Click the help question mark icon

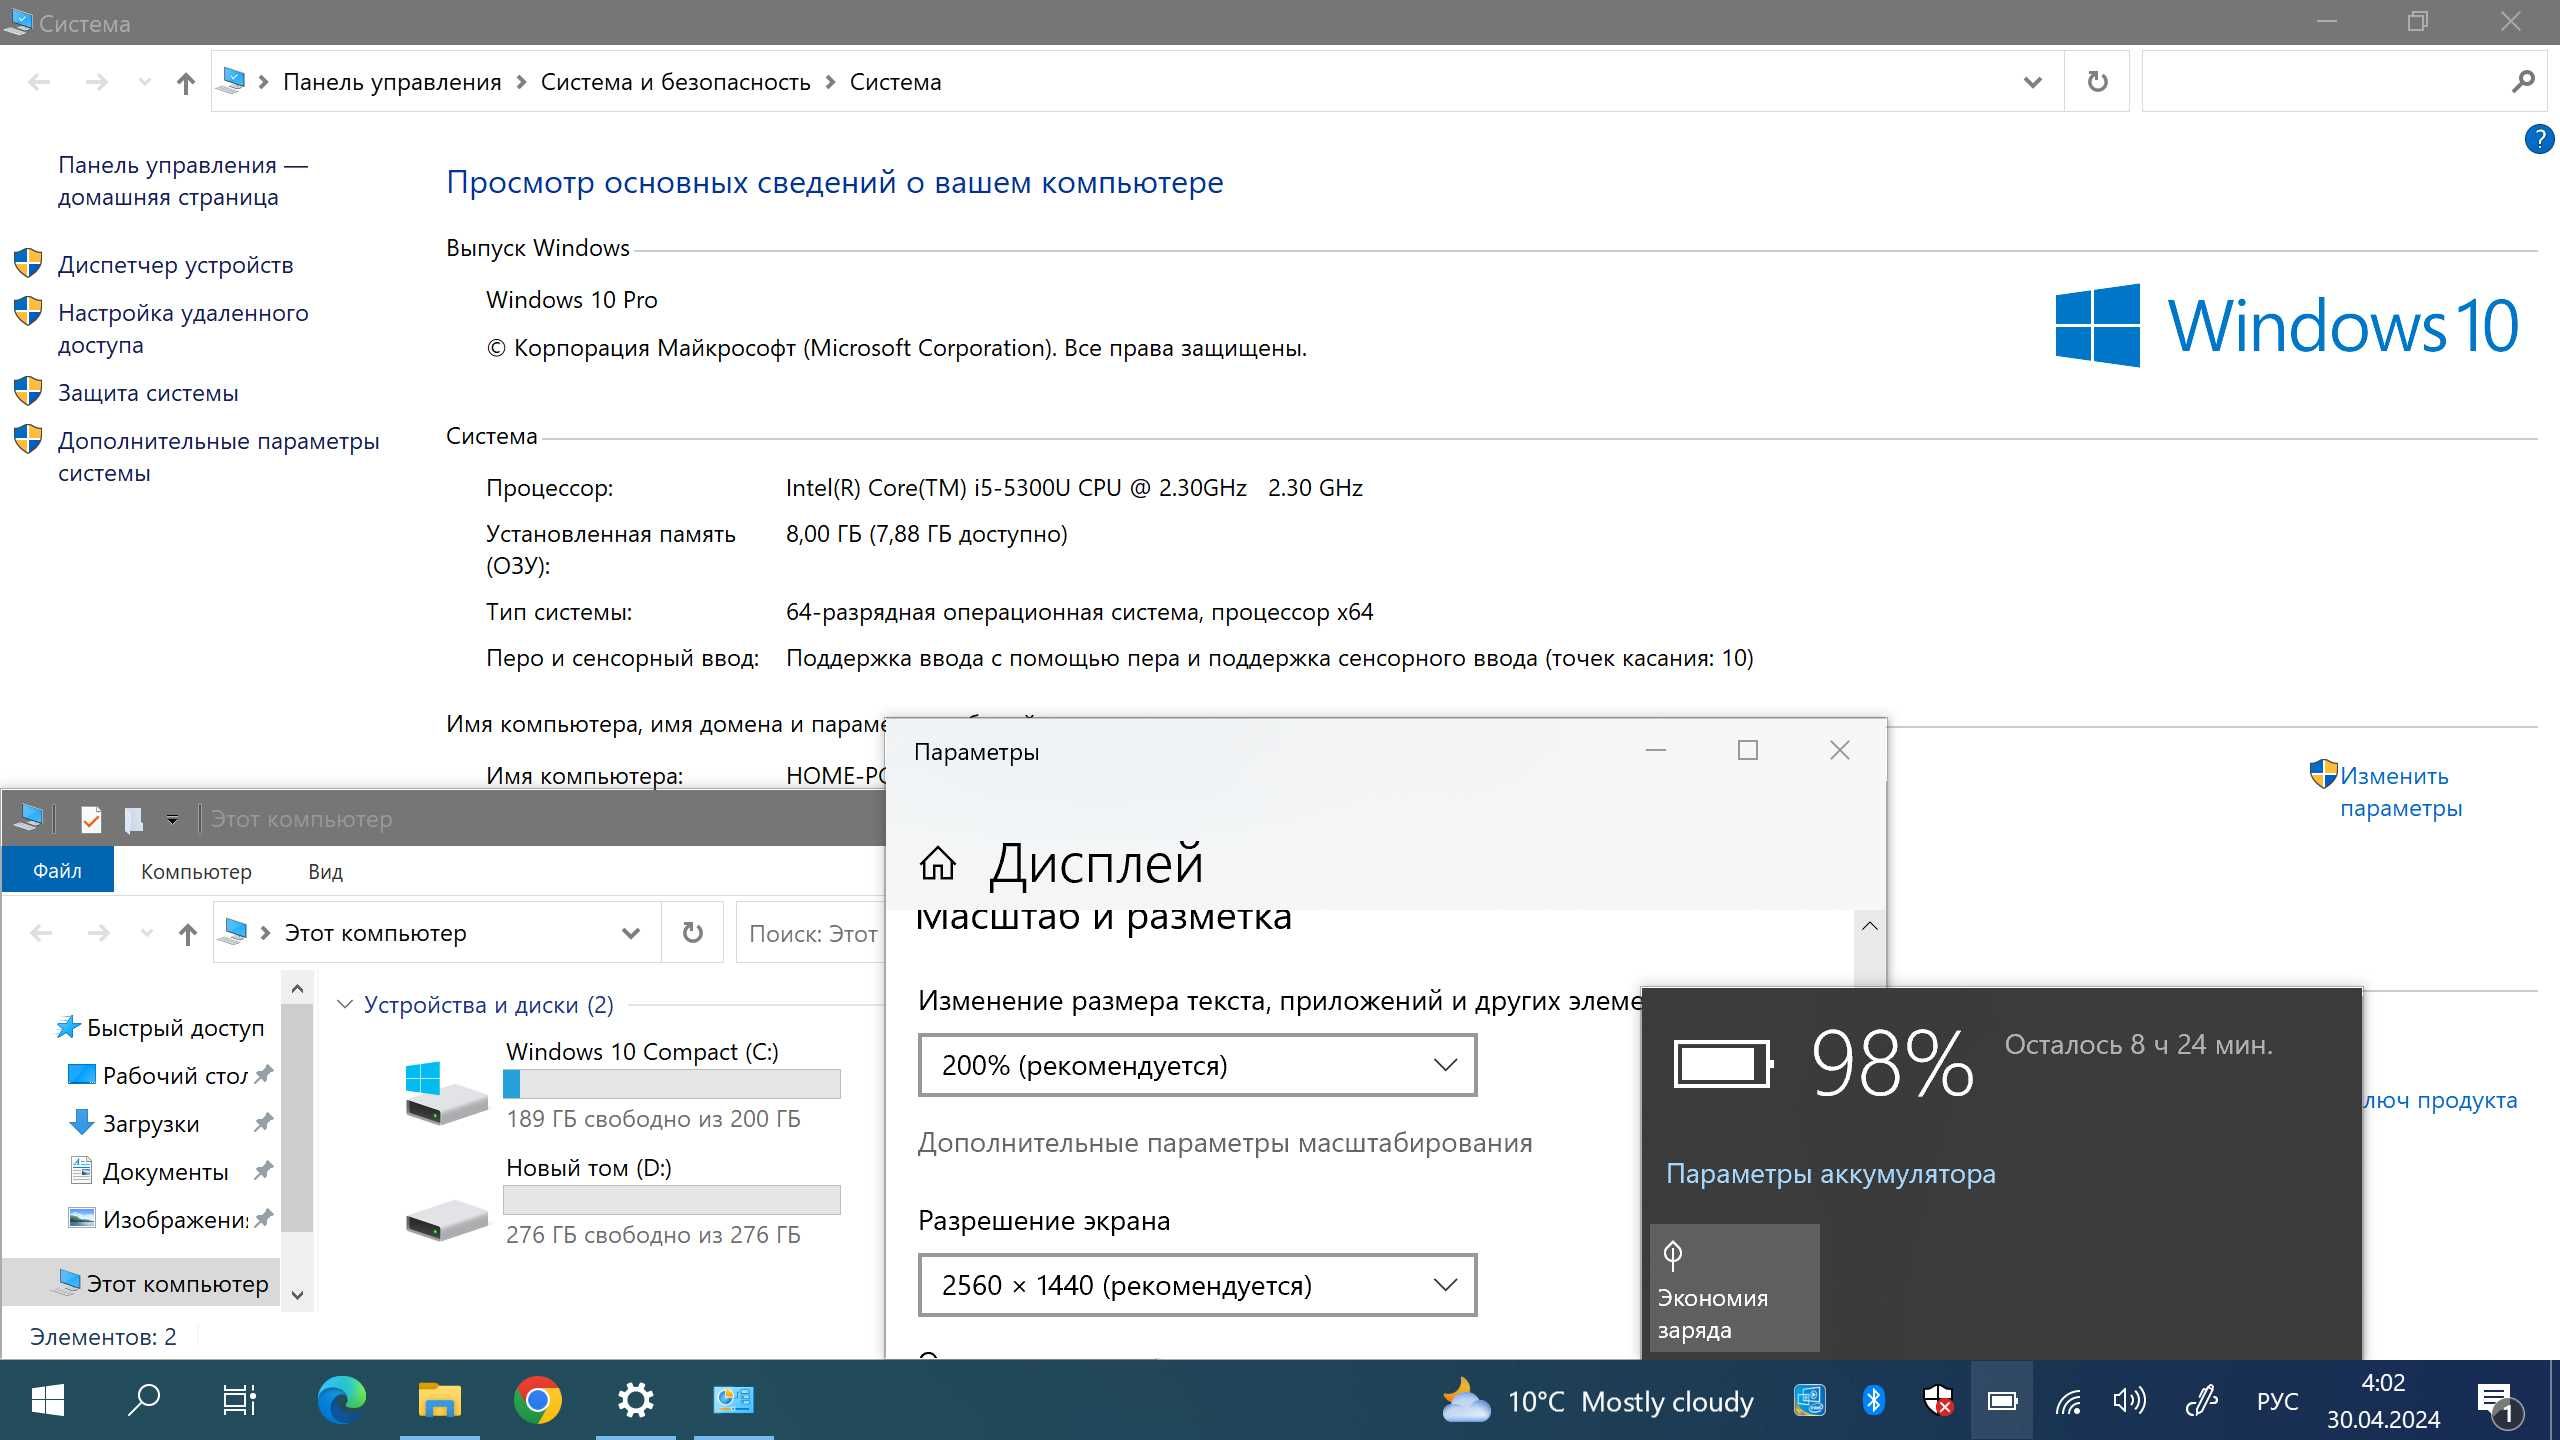2538,139
